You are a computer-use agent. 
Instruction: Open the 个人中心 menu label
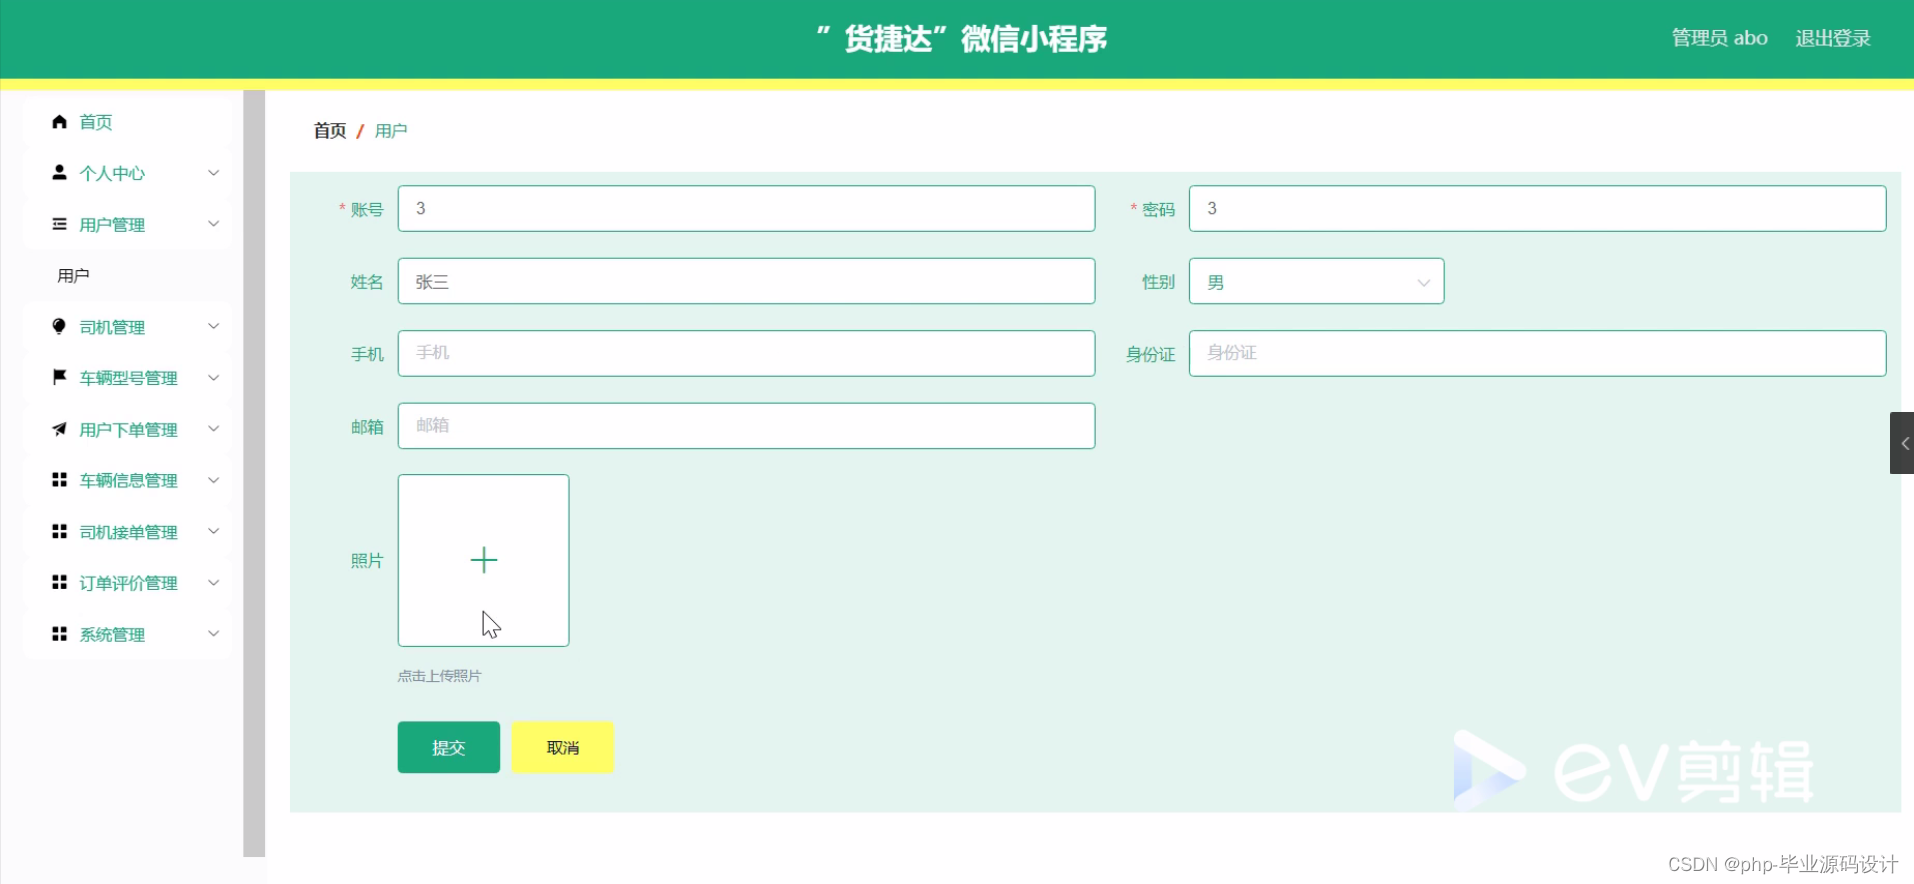pyautogui.click(x=112, y=173)
